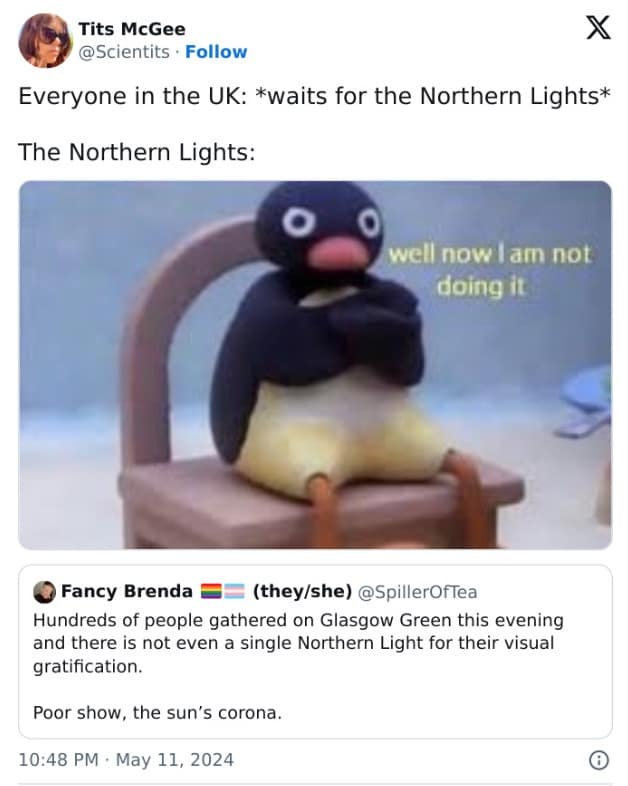Click the trans flag emoji
This screenshot has width=628, height=786.
click(234, 592)
